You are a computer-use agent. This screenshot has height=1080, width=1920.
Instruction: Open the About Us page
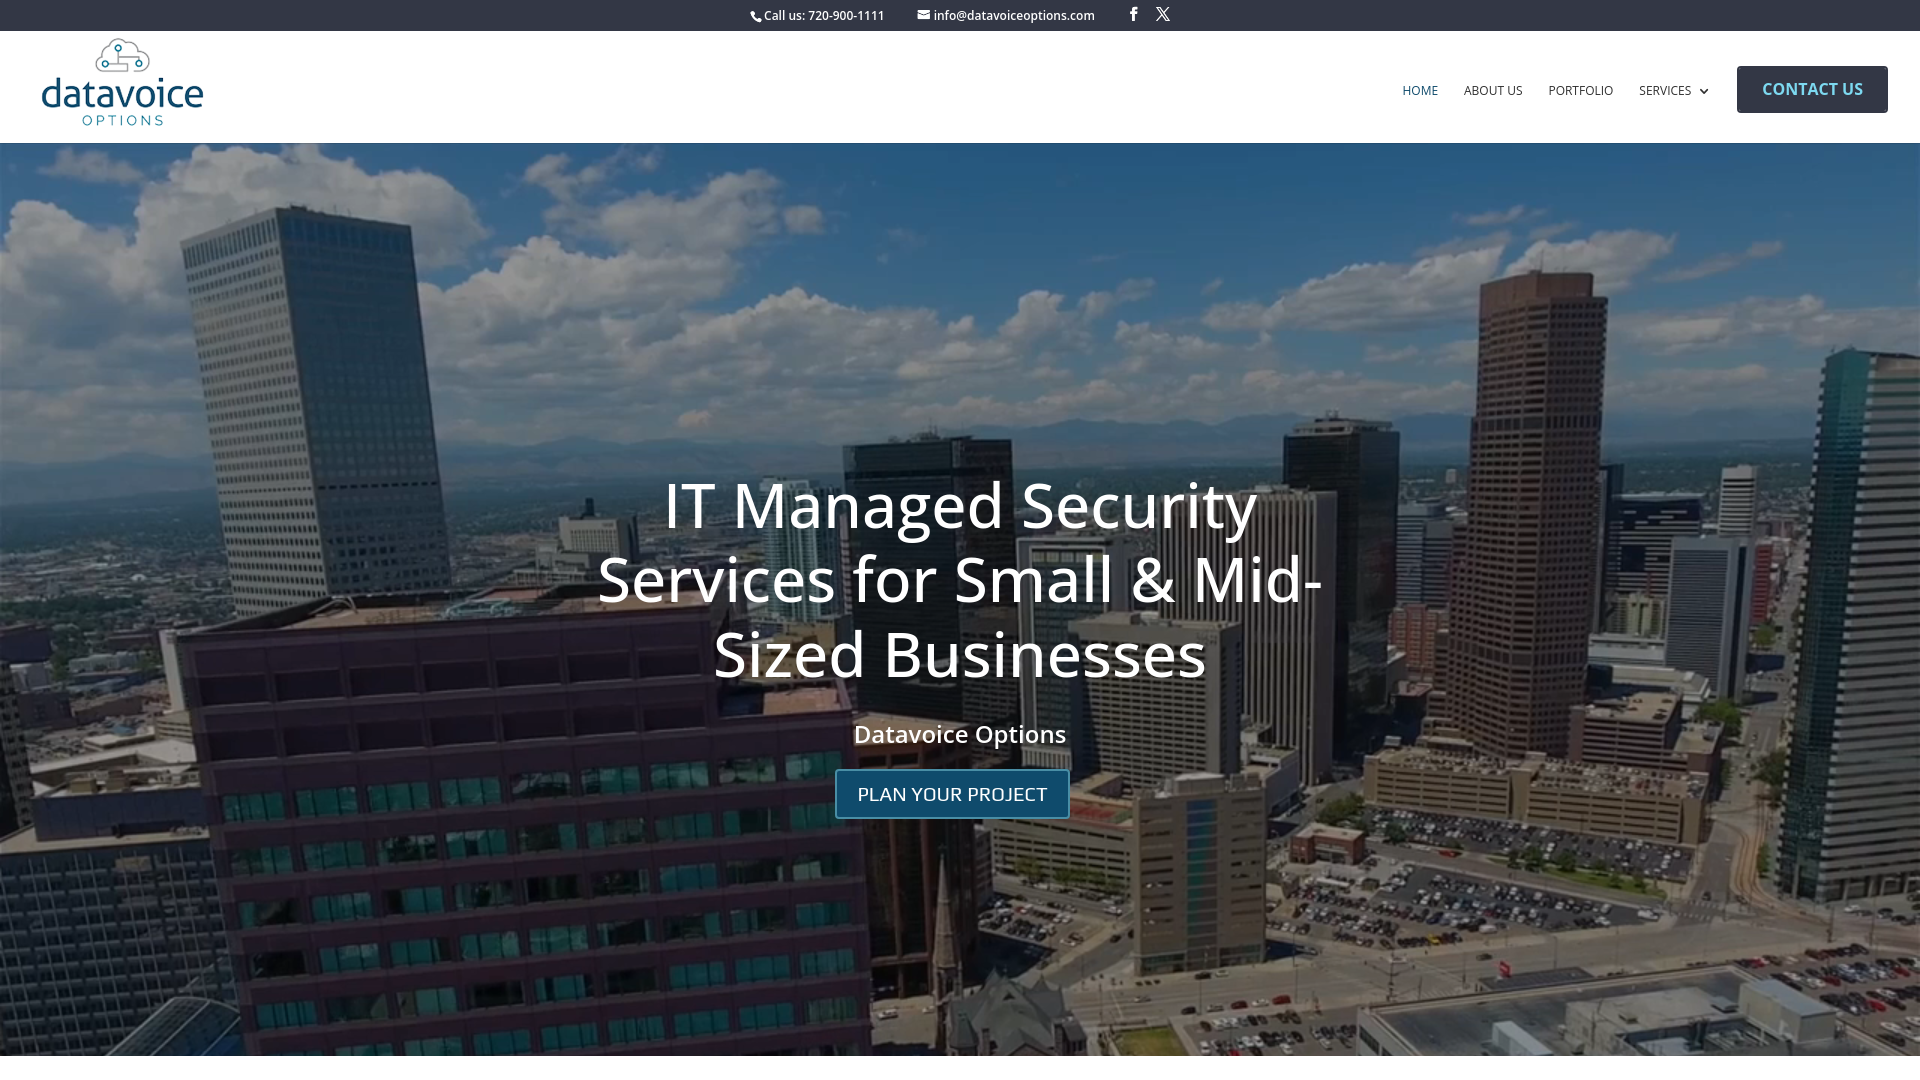click(1493, 91)
